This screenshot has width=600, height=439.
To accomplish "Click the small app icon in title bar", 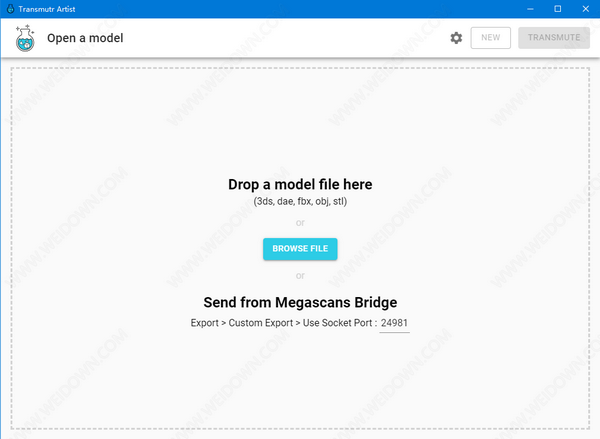I will click(9, 8).
